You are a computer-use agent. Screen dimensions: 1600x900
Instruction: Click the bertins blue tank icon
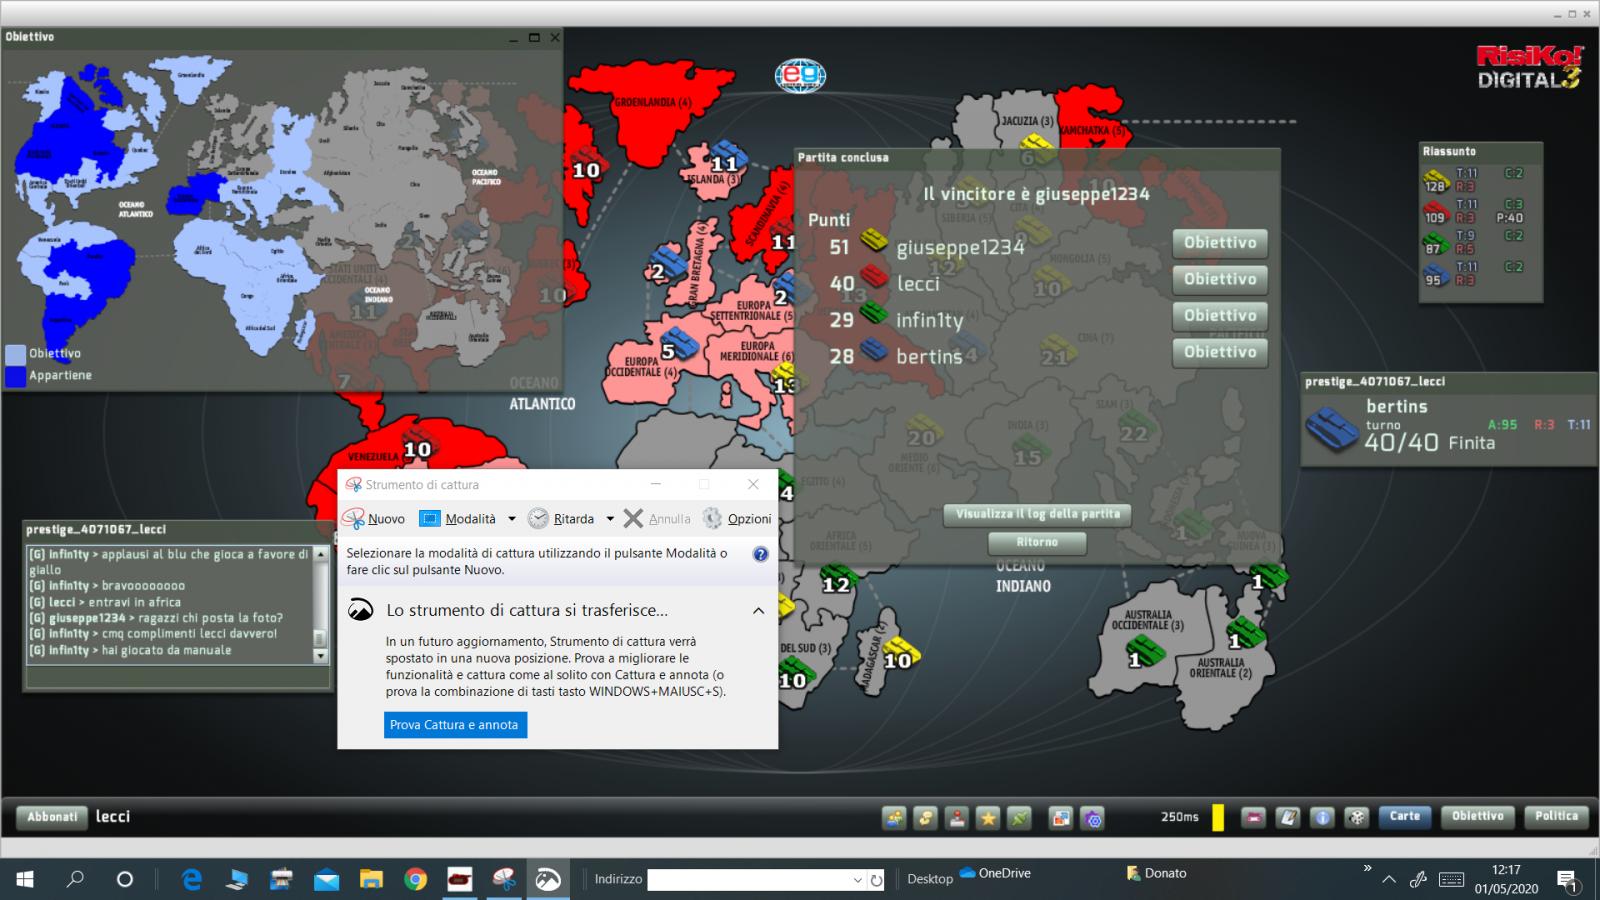pos(1332,428)
